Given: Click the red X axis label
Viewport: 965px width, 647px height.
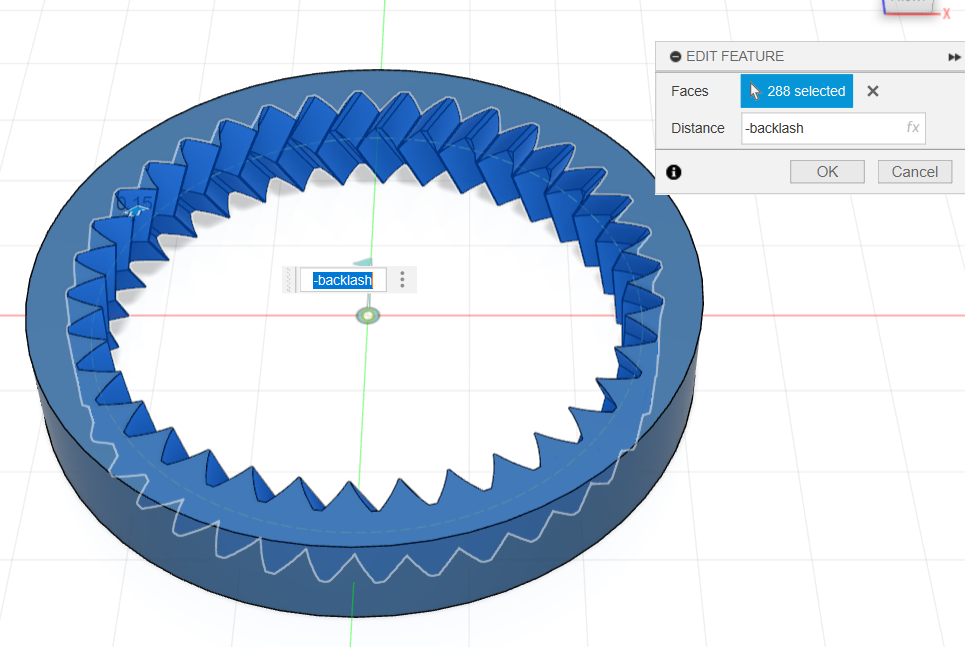Looking at the screenshot, I should point(946,15).
